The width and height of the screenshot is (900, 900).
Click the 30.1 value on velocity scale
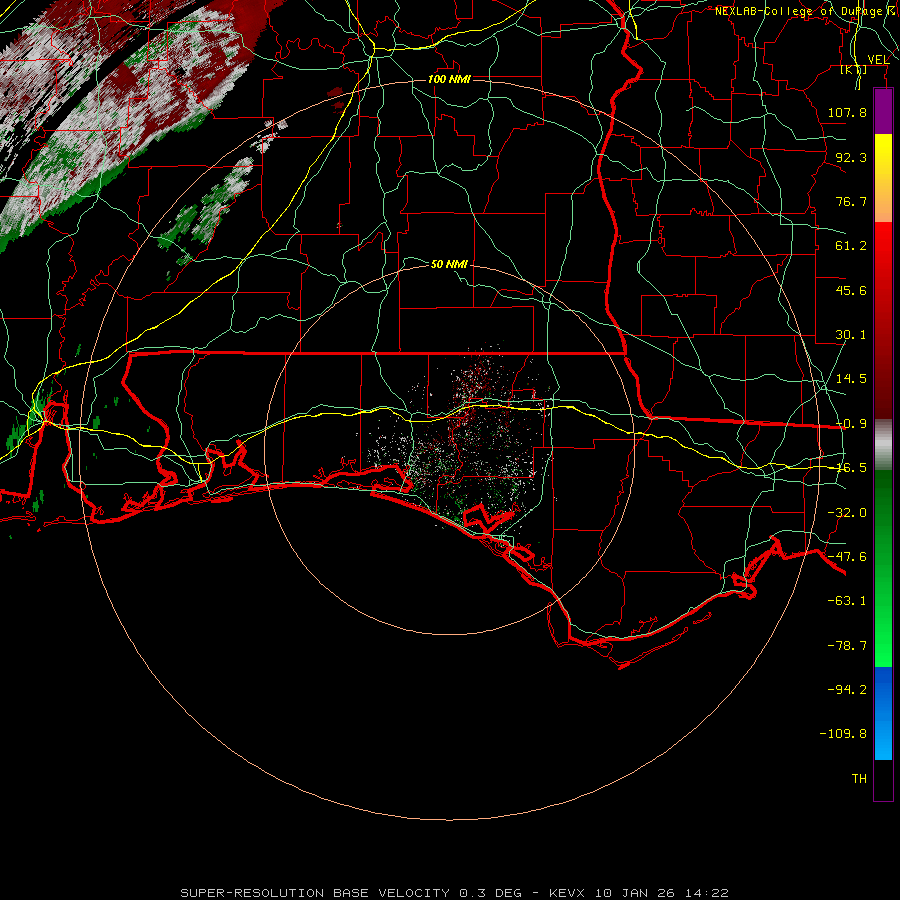coord(851,335)
